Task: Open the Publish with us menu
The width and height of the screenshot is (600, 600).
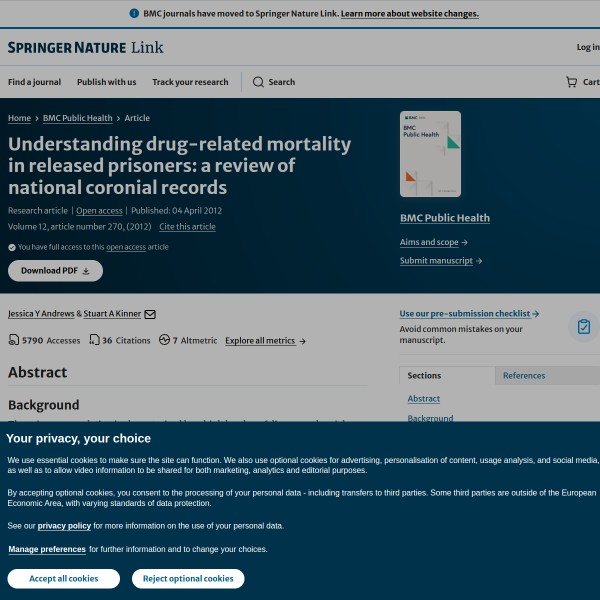Action: click(x=106, y=82)
